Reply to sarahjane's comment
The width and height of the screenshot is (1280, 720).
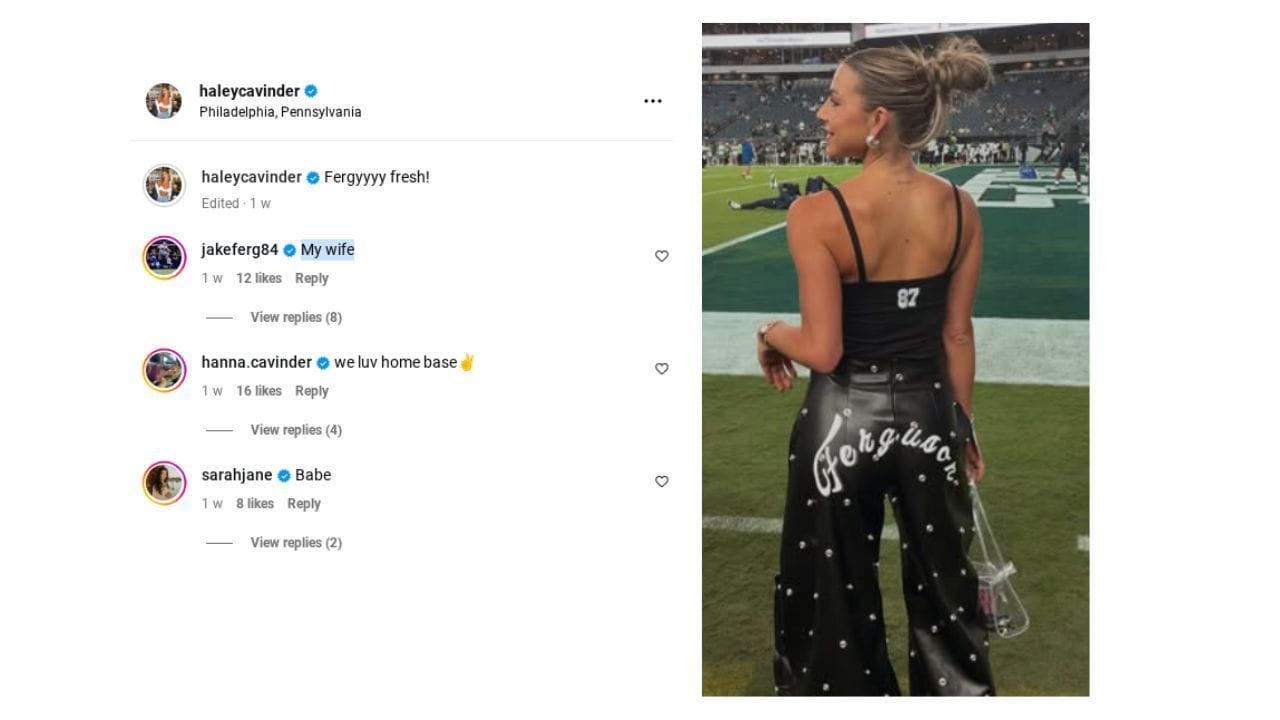click(x=304, y=503)
